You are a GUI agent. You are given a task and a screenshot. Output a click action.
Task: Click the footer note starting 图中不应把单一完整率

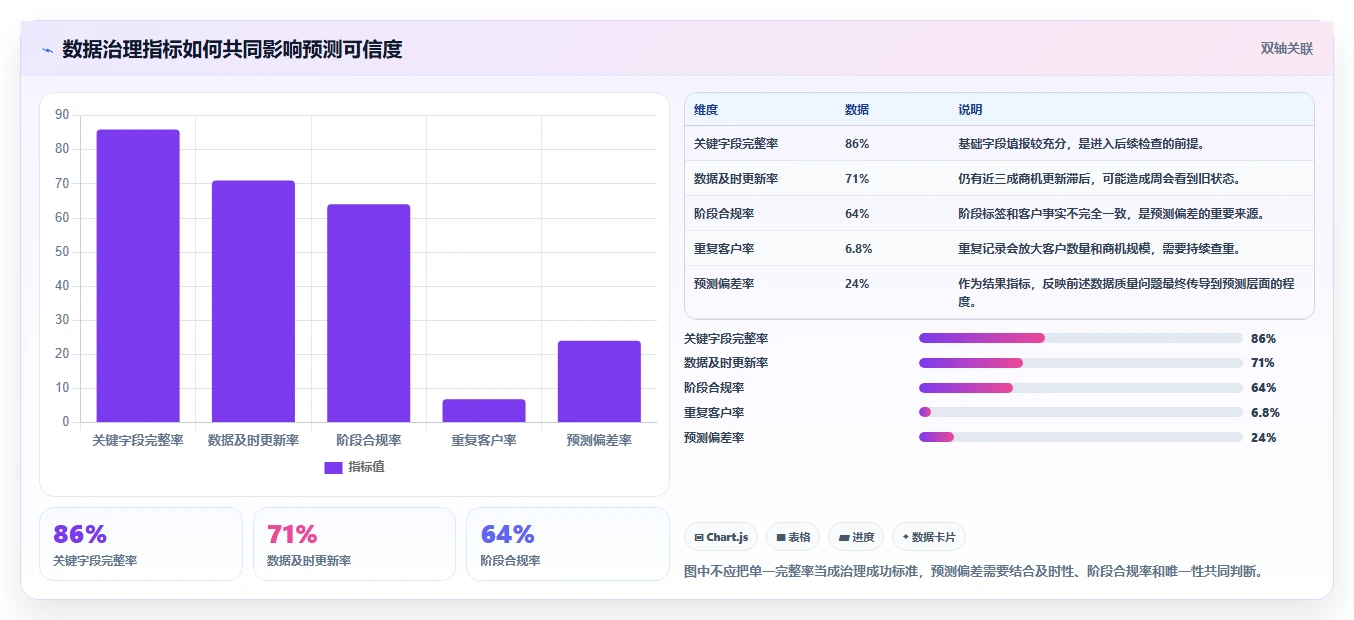coord(974,572)
